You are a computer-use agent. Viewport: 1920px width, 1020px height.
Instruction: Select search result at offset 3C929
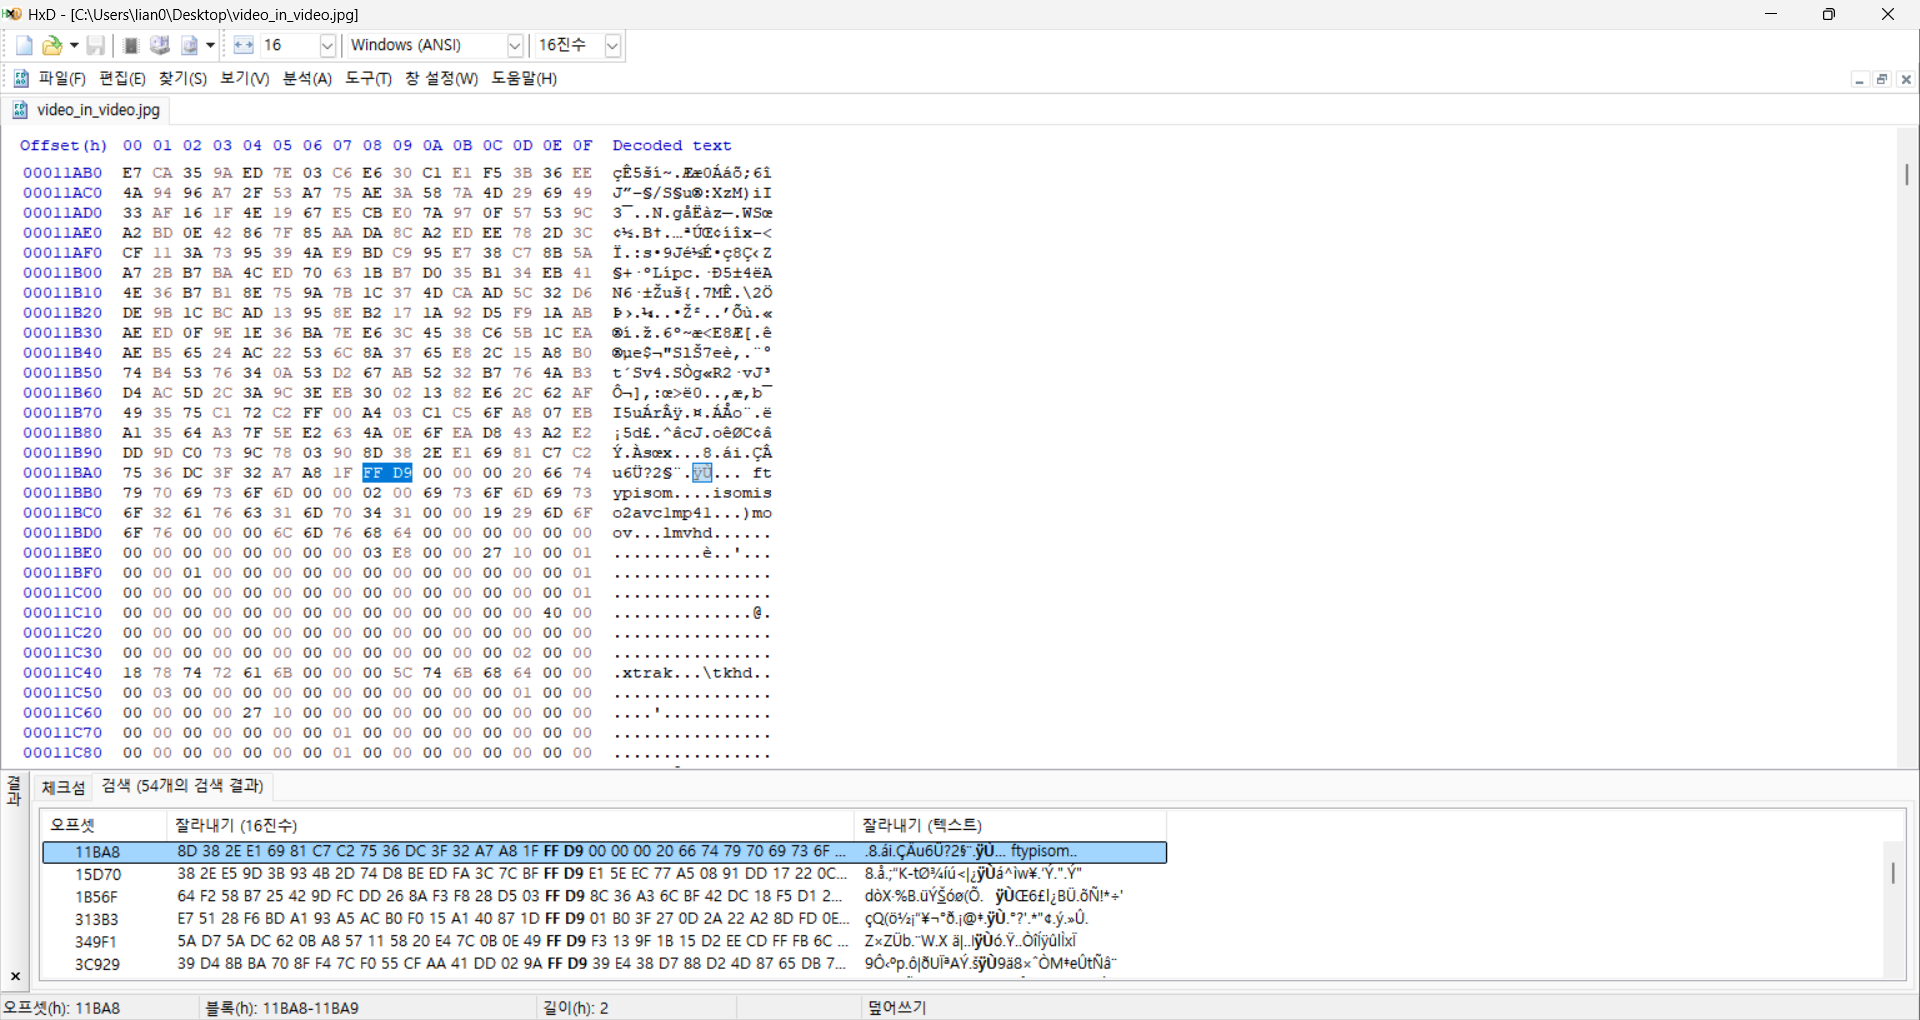[x=604, y=964]
